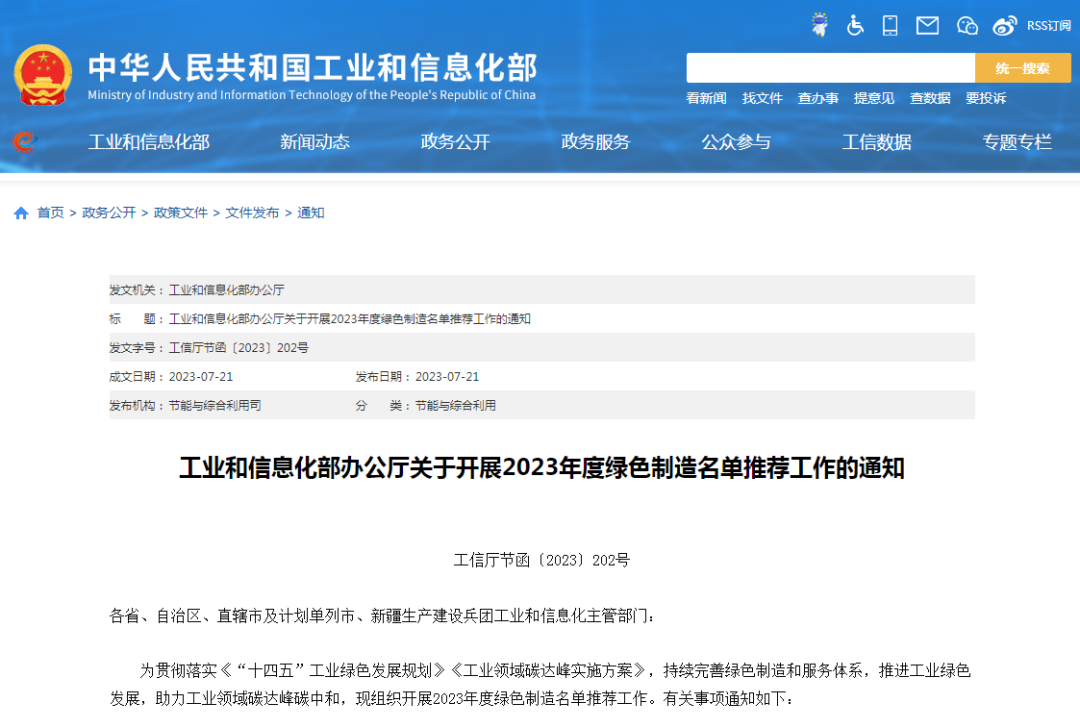
Task: Click the 统一搜索 search button
Action: tap(1023, 68)
